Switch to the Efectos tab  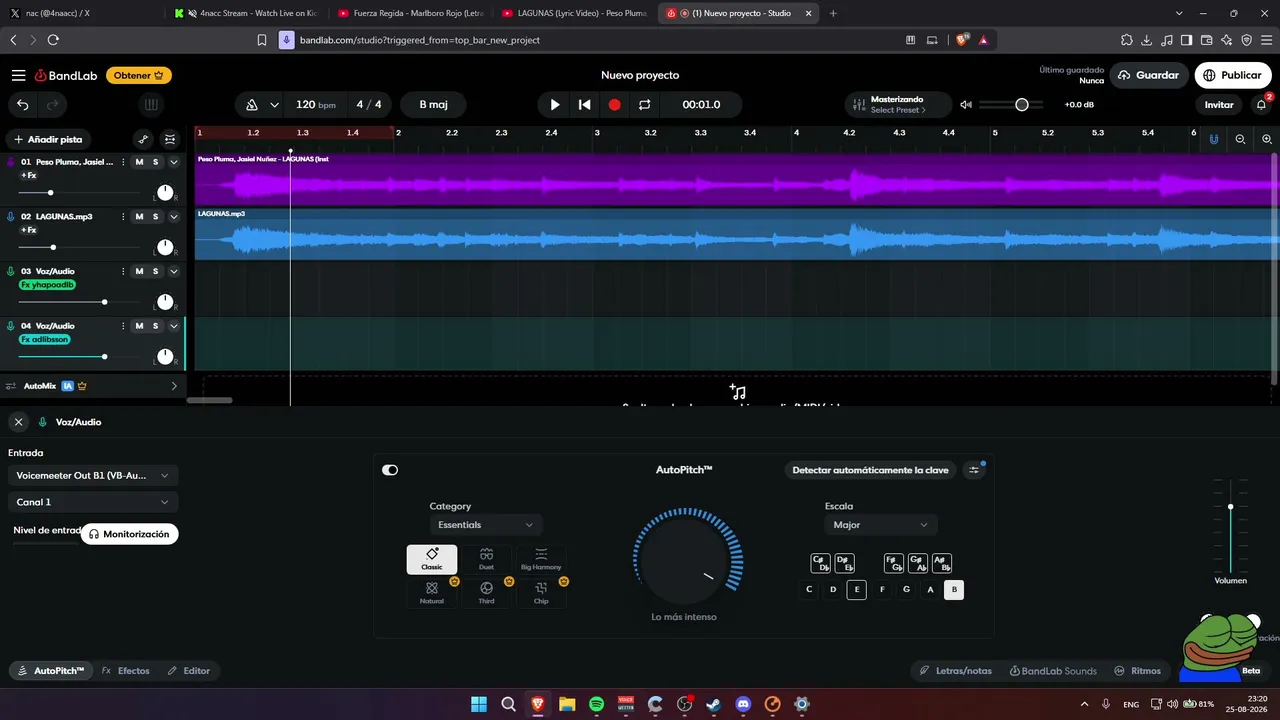pos(126,671)
